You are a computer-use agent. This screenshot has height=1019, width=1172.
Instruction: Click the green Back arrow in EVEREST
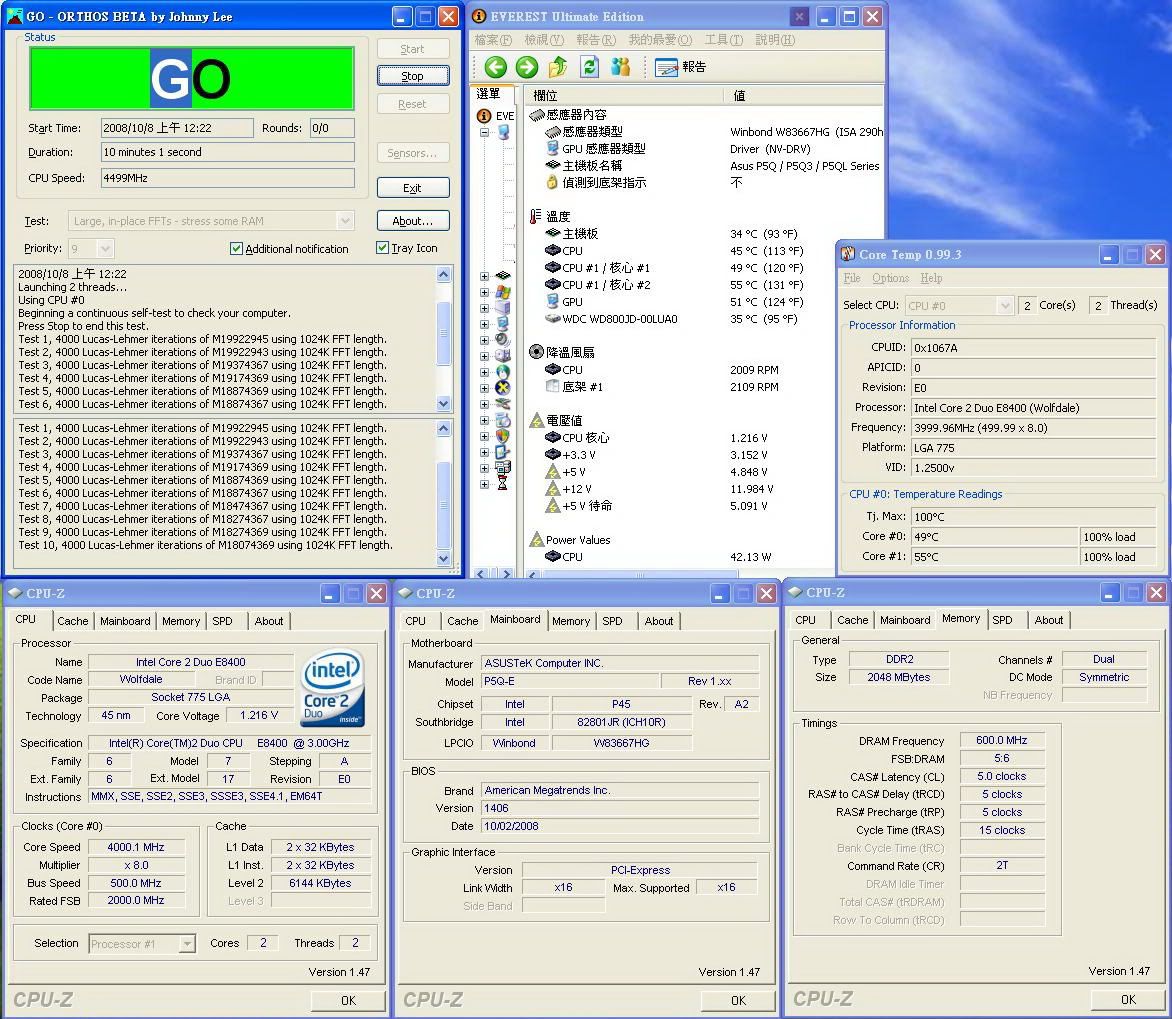point(495,67)
